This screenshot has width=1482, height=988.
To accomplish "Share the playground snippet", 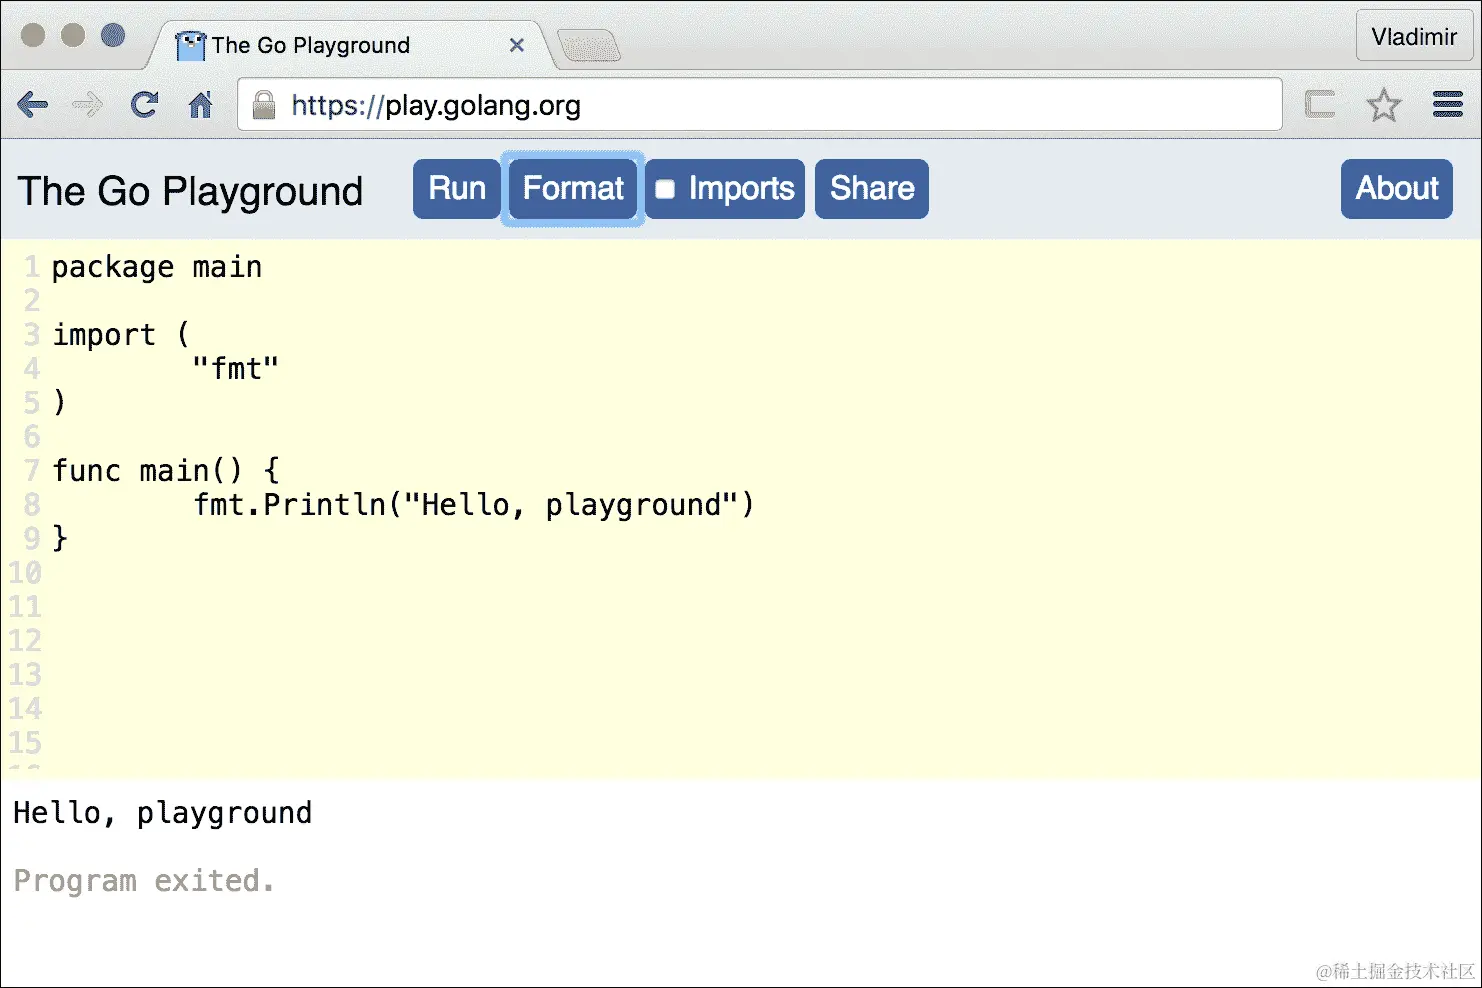I will pos(870,188).
